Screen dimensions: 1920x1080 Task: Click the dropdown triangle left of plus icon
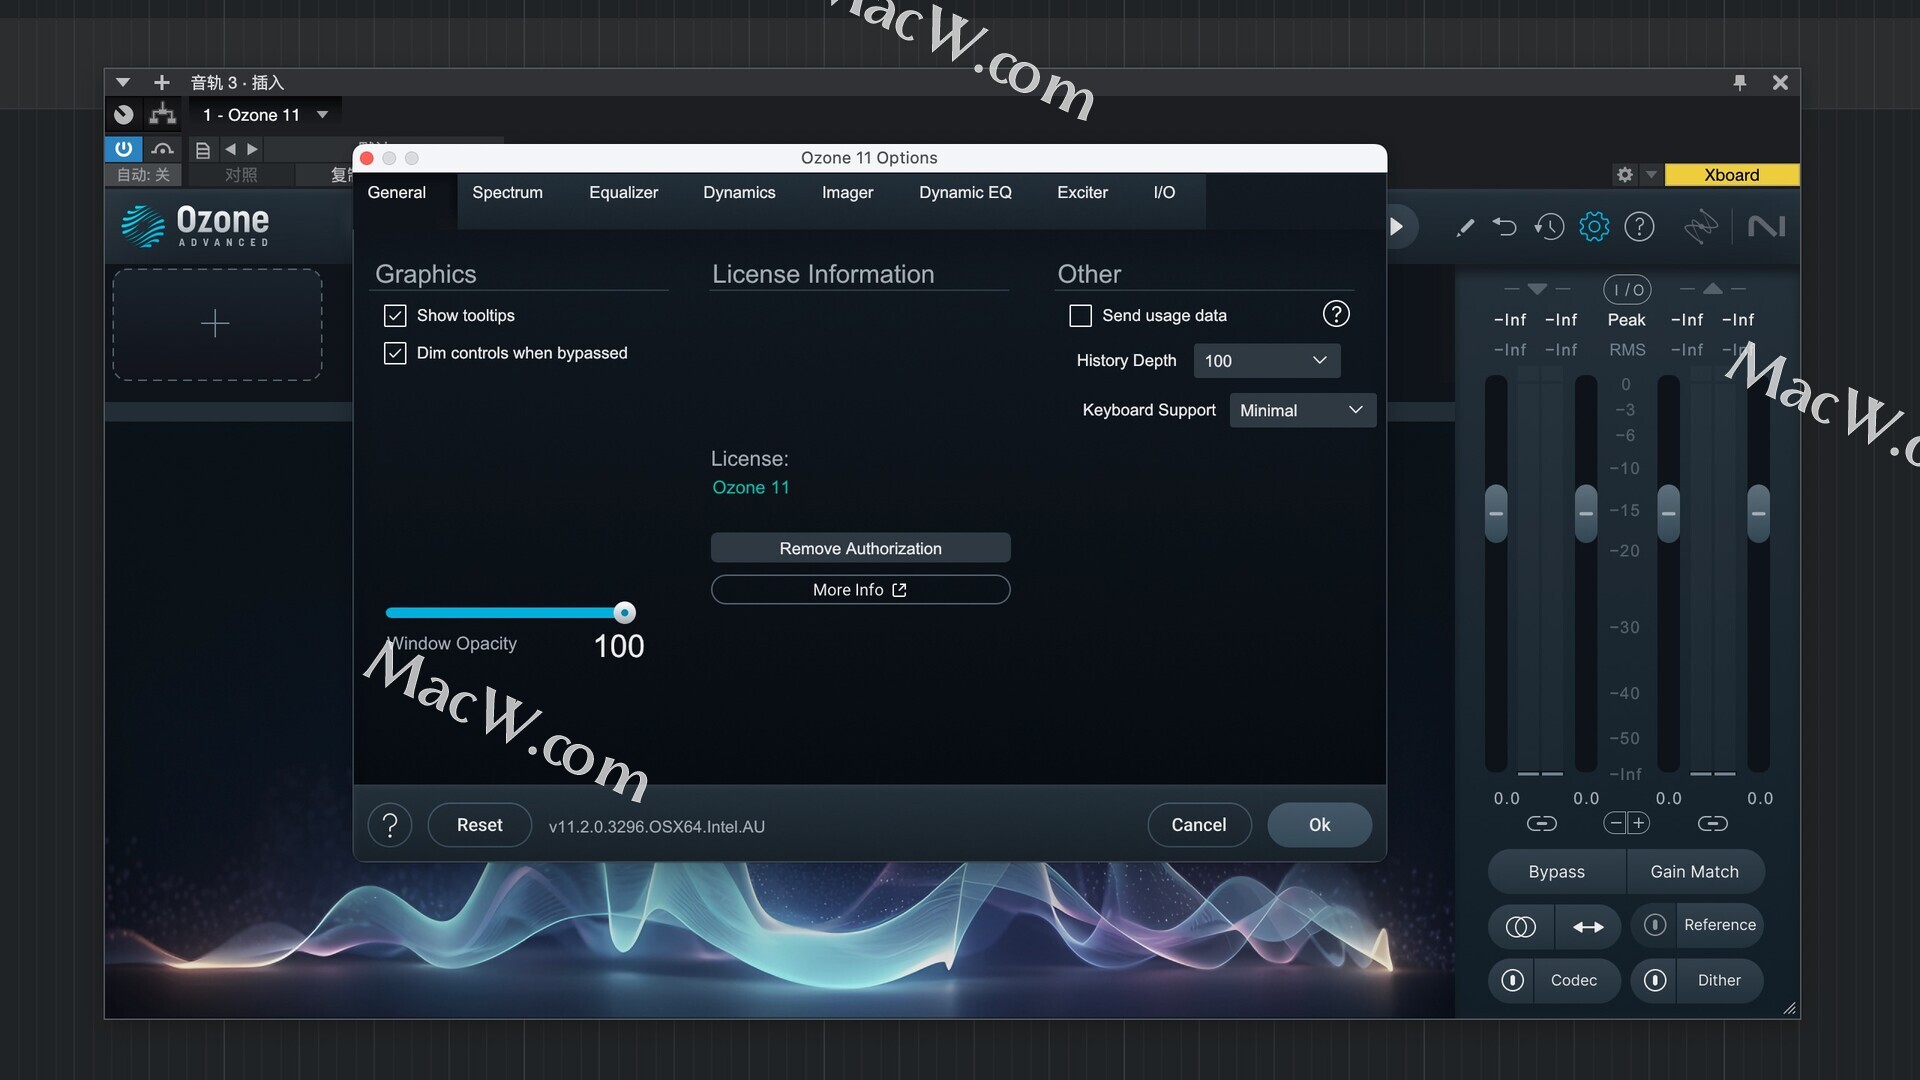click(x=123, y=82)
